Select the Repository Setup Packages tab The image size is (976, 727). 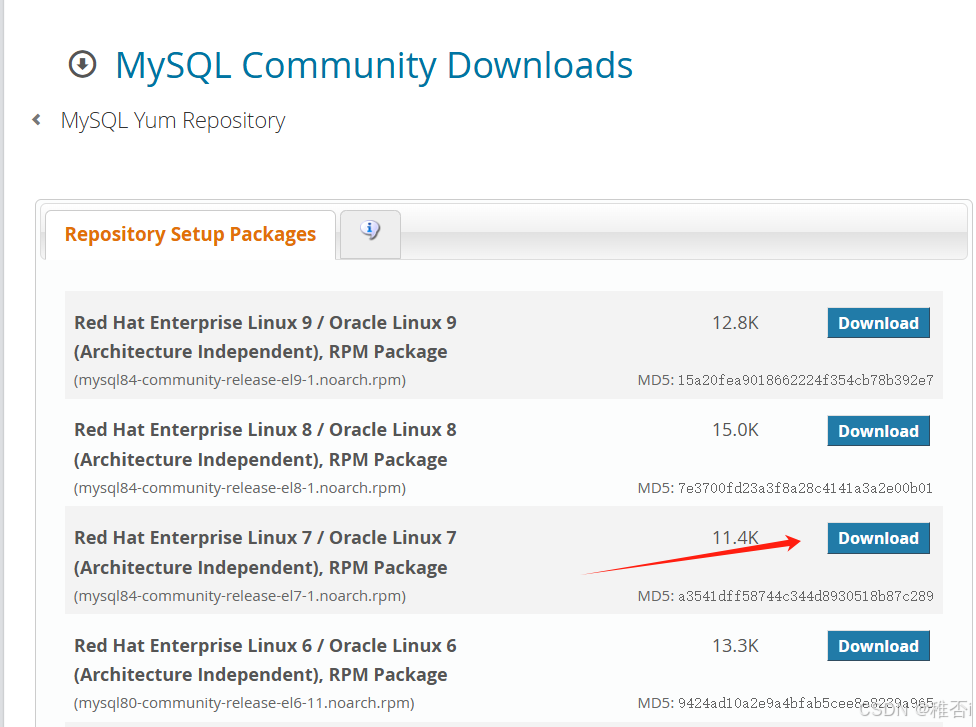(x=190, y=234)
